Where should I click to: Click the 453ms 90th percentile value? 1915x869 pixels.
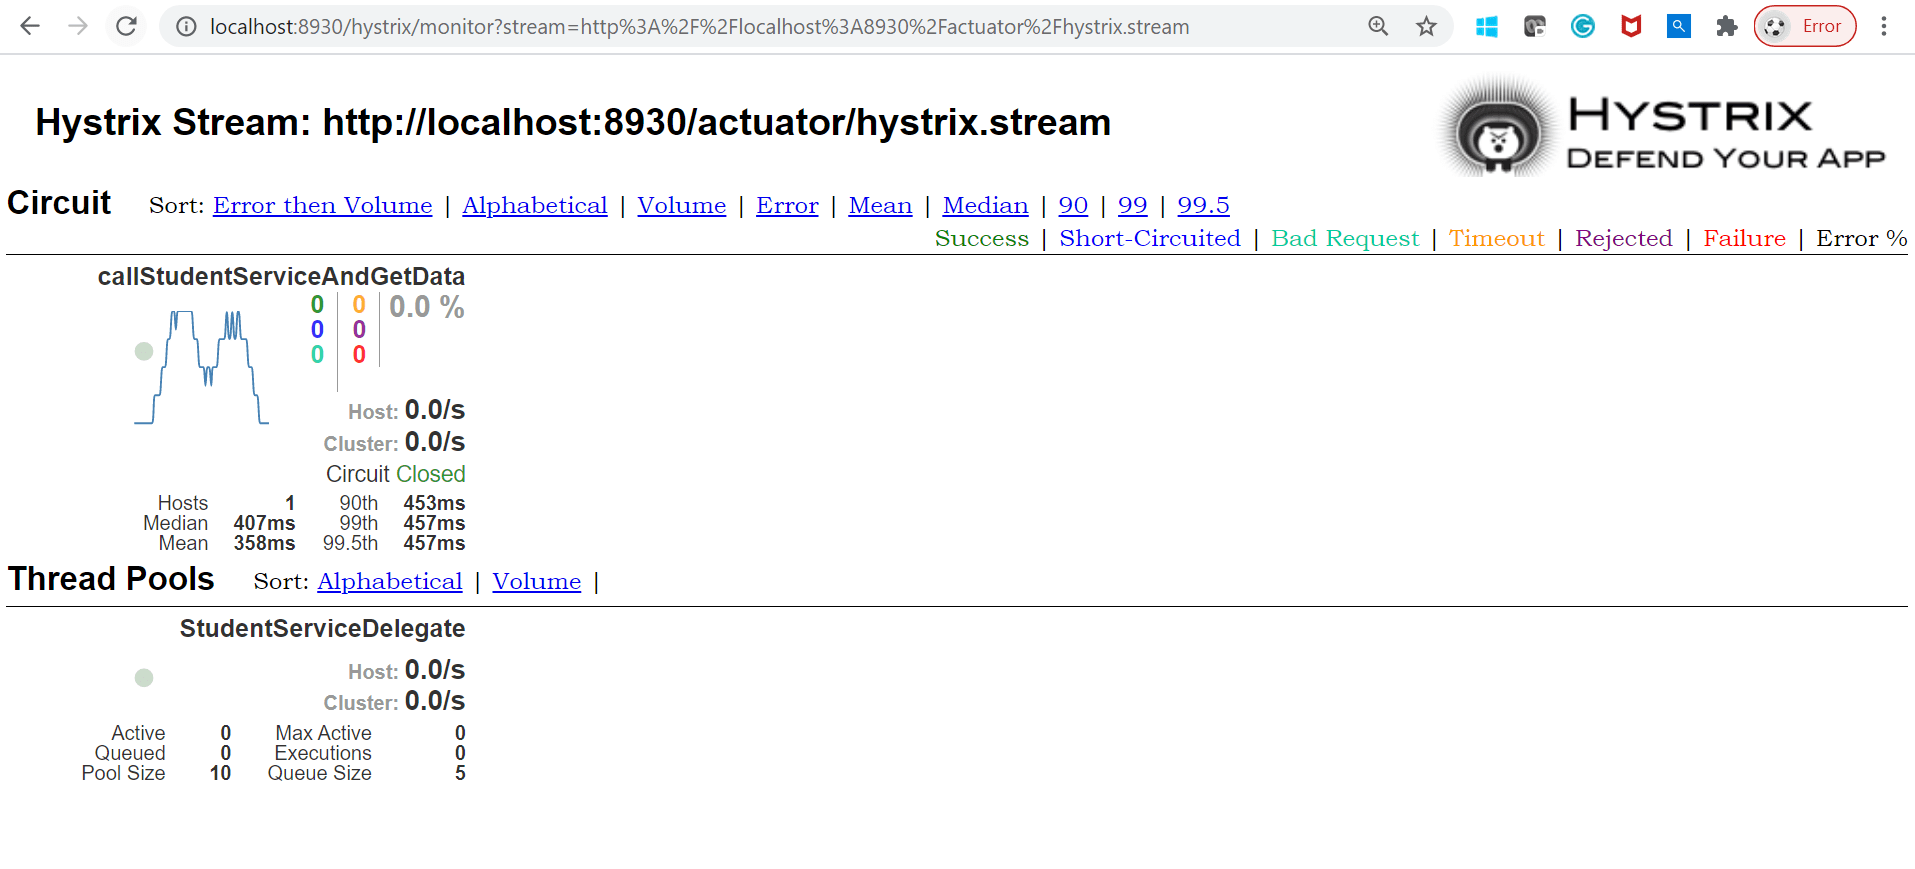(x=434, y=503)
